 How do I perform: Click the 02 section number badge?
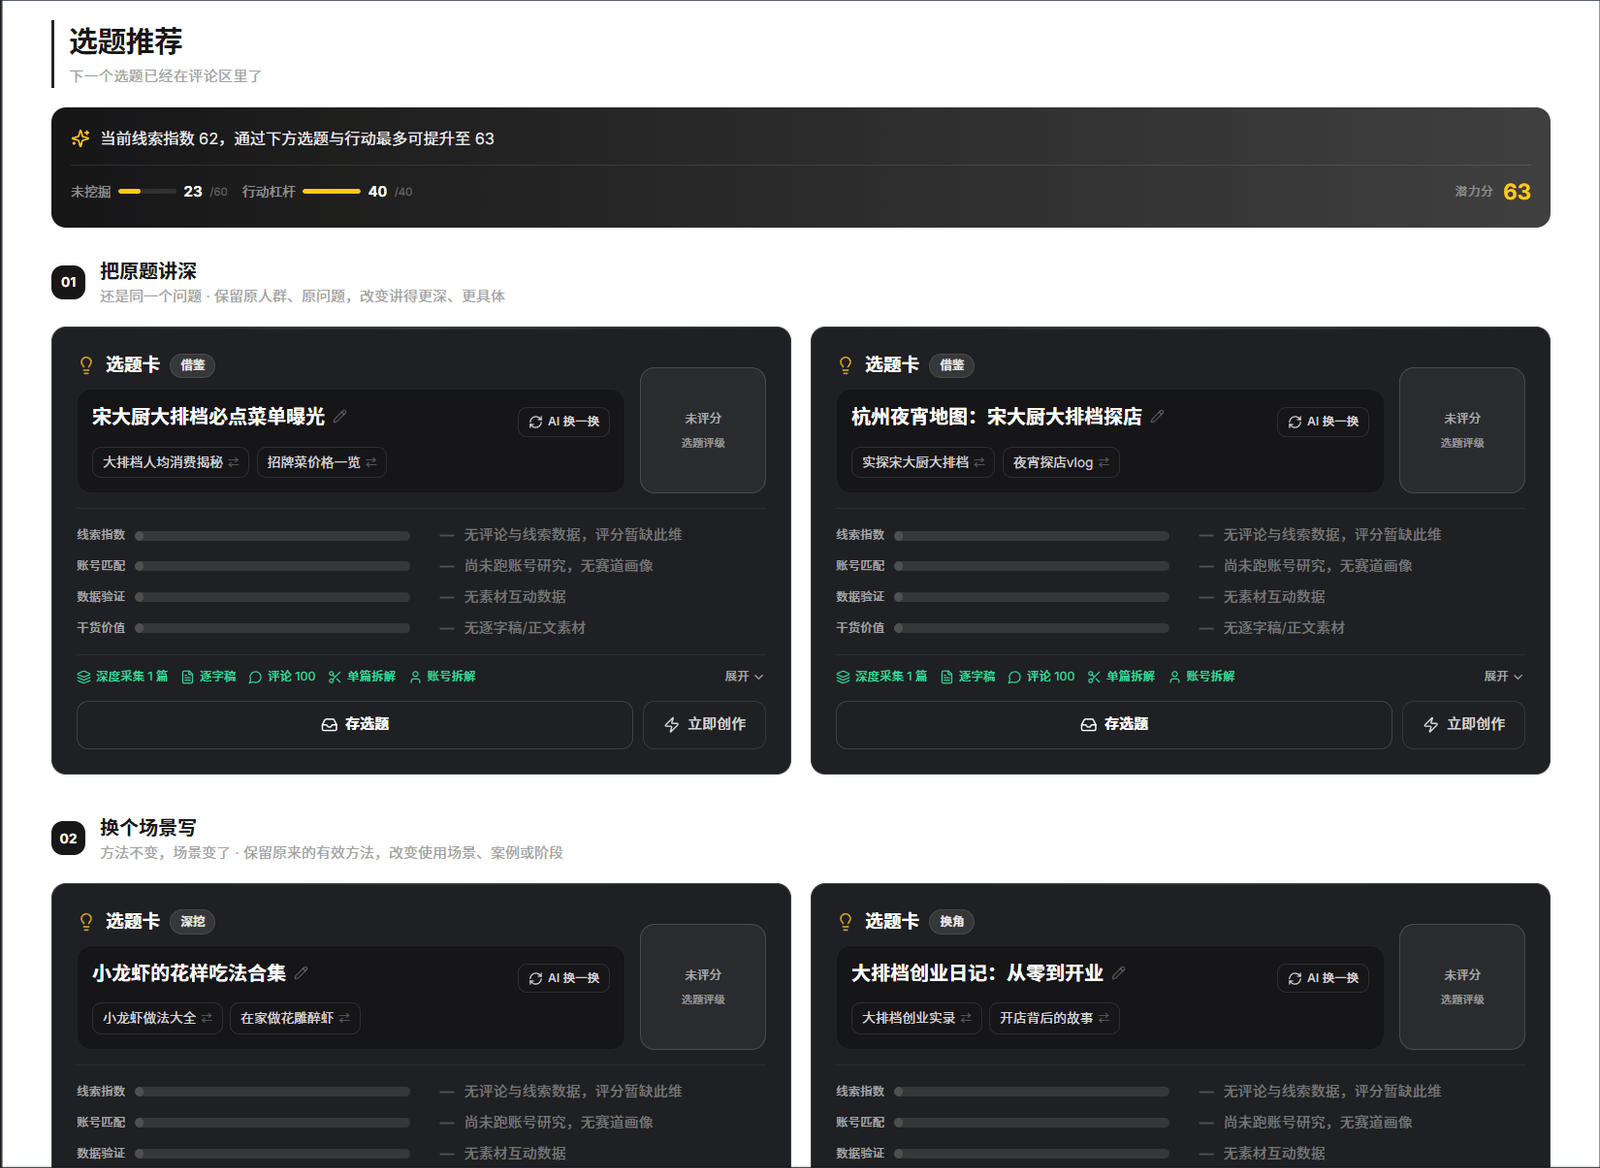coord(68,838)
